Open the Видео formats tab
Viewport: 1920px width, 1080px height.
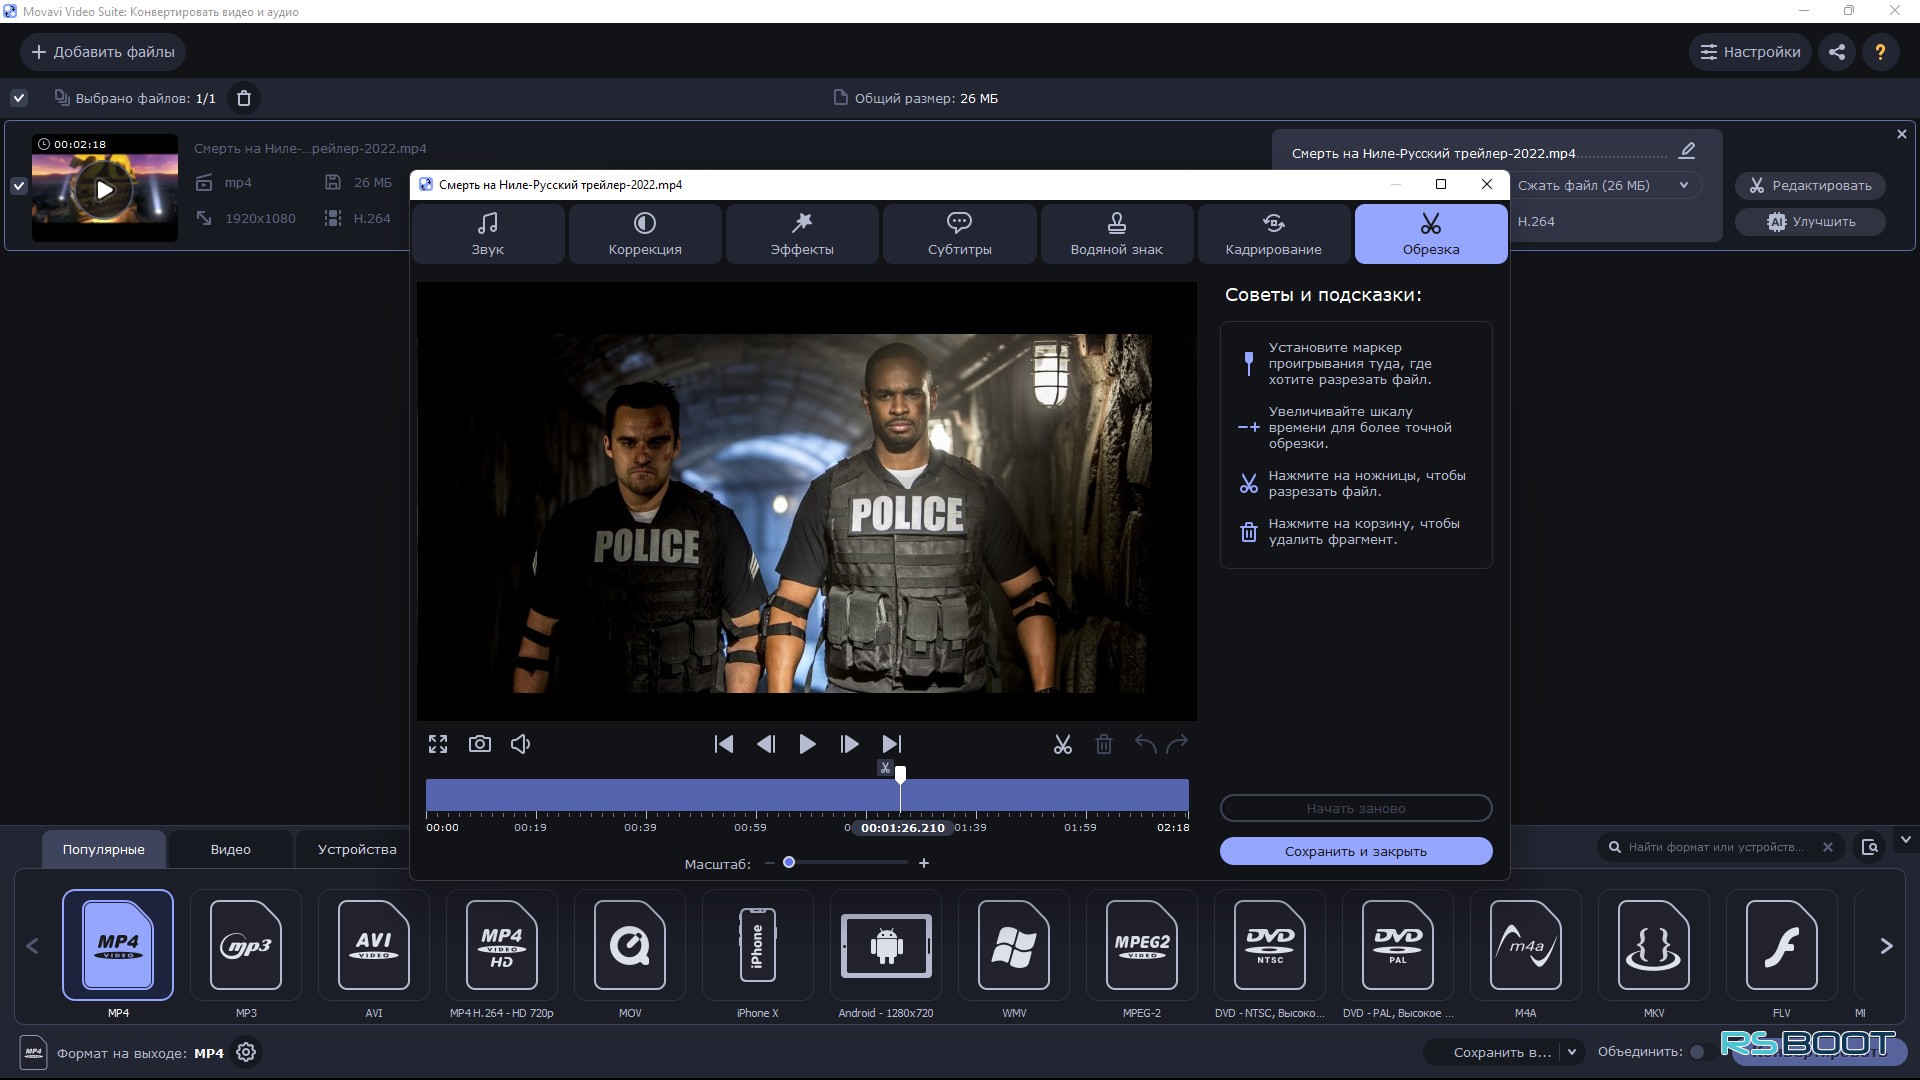click(x=231, y=849)
